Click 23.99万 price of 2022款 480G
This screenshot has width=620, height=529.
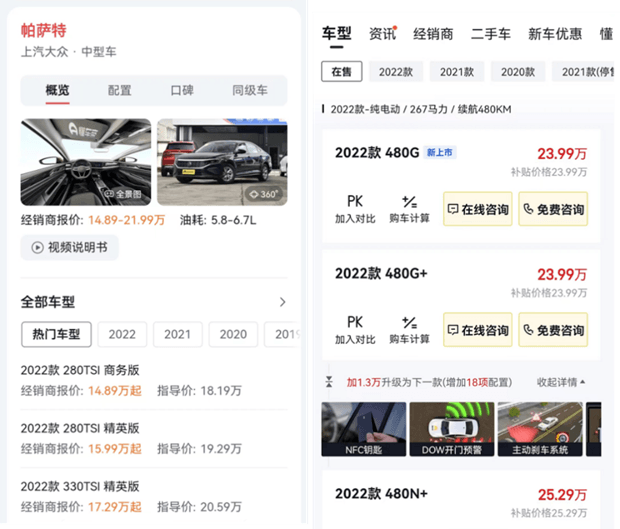(x=562, y=154)
